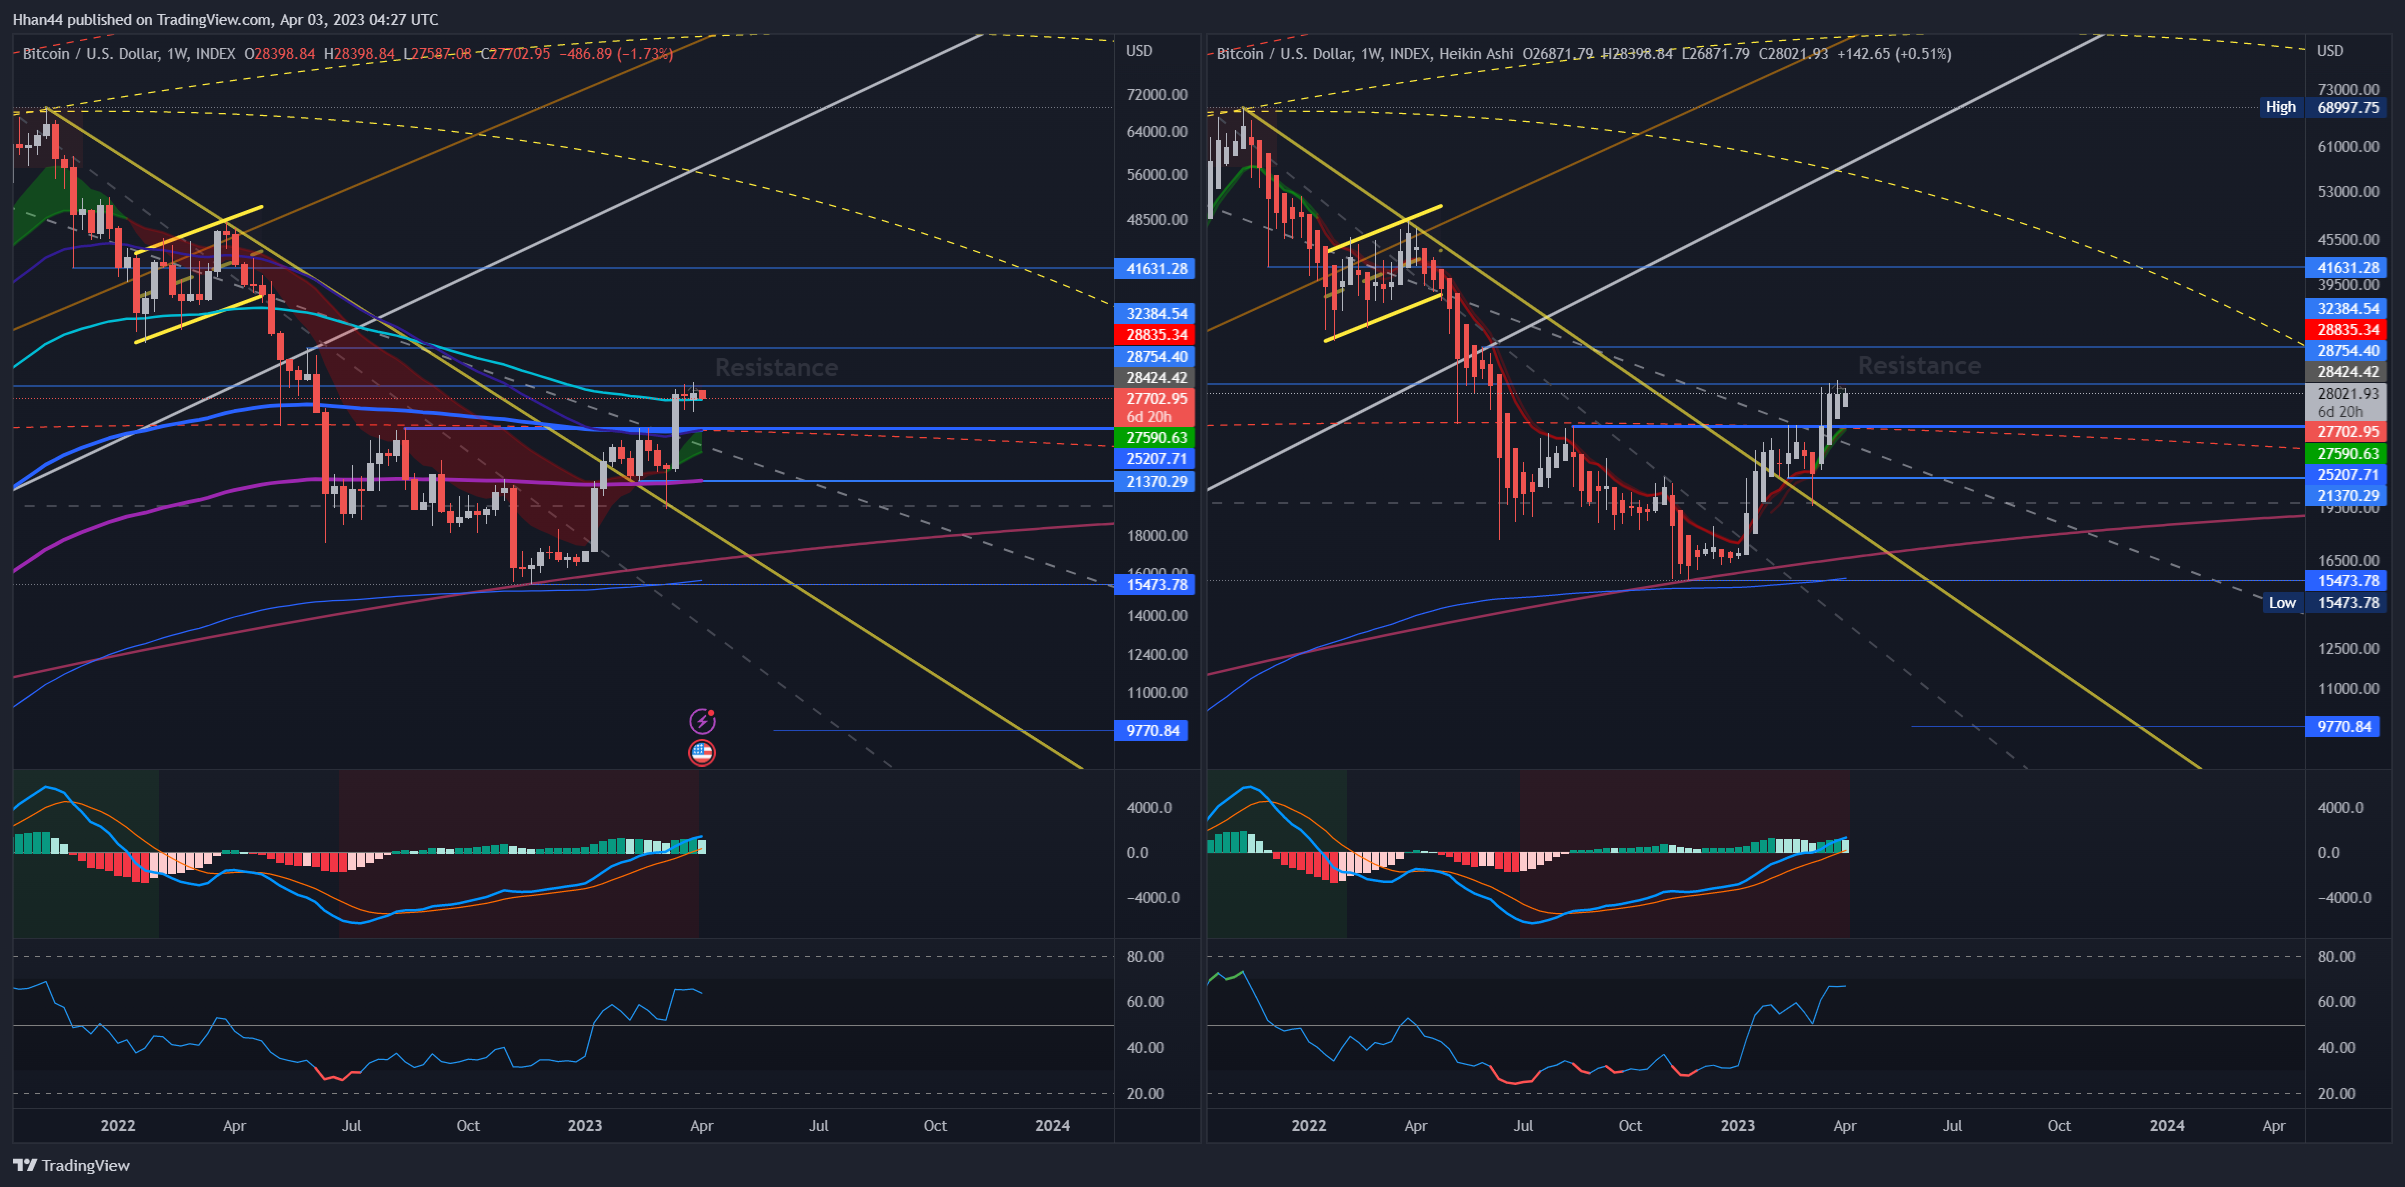The height and width of the screenshot is (1187, 2405).
Task: Select the red 28835.34 price label on the left chart
Action: (1155, 334)
